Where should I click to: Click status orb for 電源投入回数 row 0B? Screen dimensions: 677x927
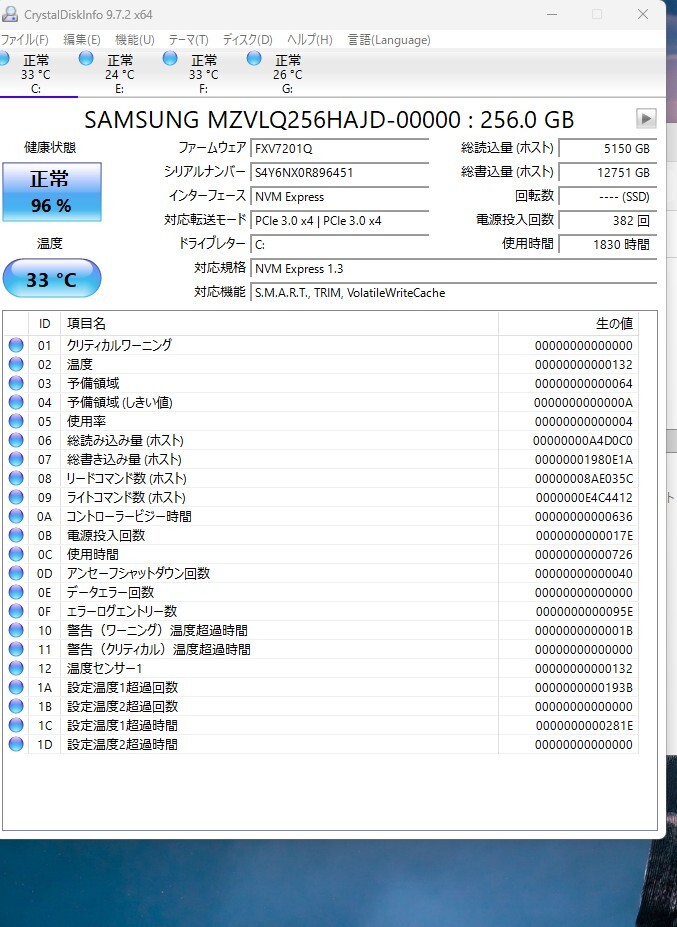16,535
